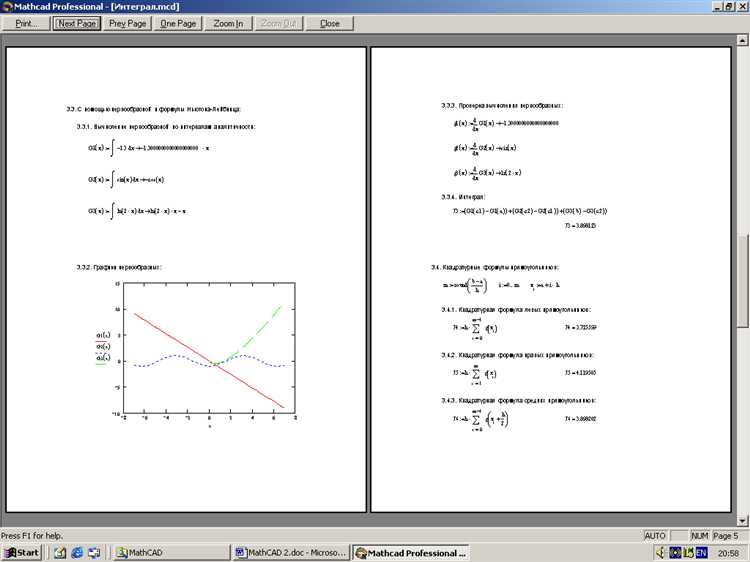Close the print preview with Close button
This screenshot has height=562, width=750.
coord(330,23)
